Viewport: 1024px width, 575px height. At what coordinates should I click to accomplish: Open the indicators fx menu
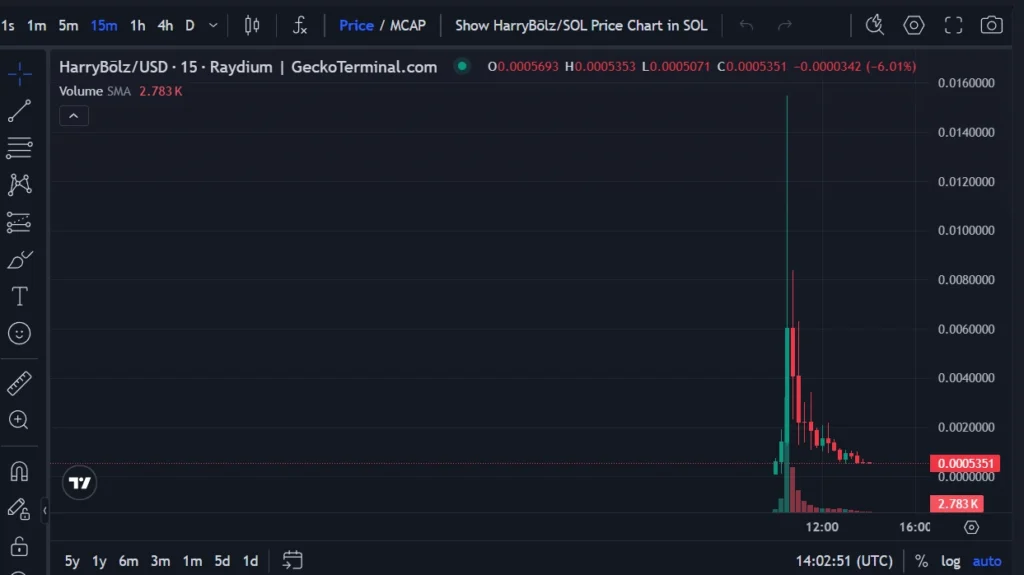pos(300,25)
